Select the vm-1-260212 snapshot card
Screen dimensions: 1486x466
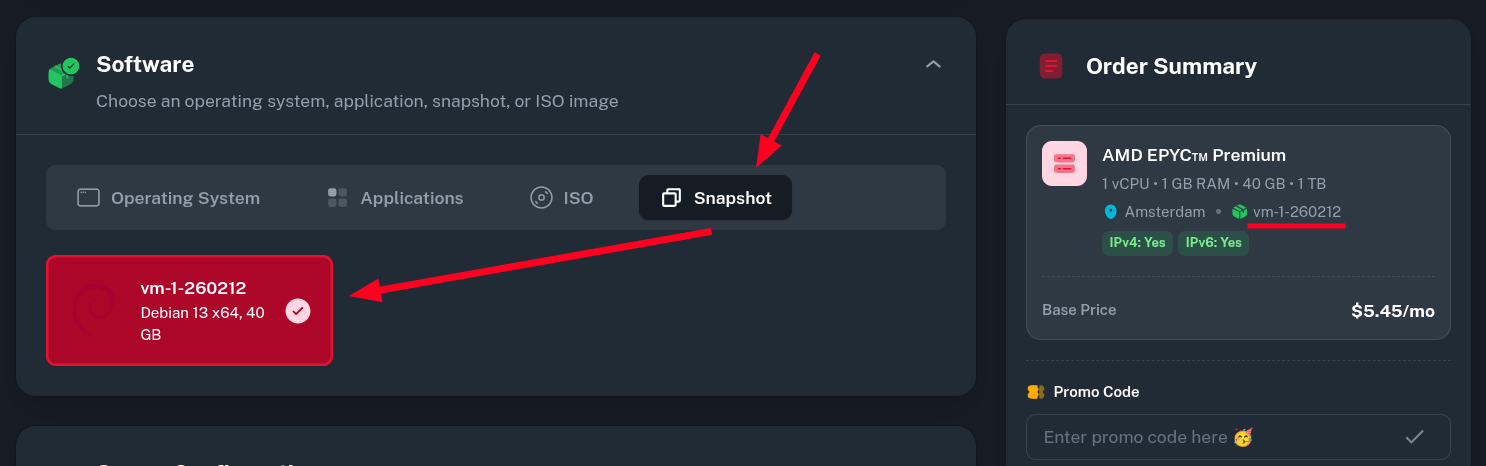pos(189,311)
